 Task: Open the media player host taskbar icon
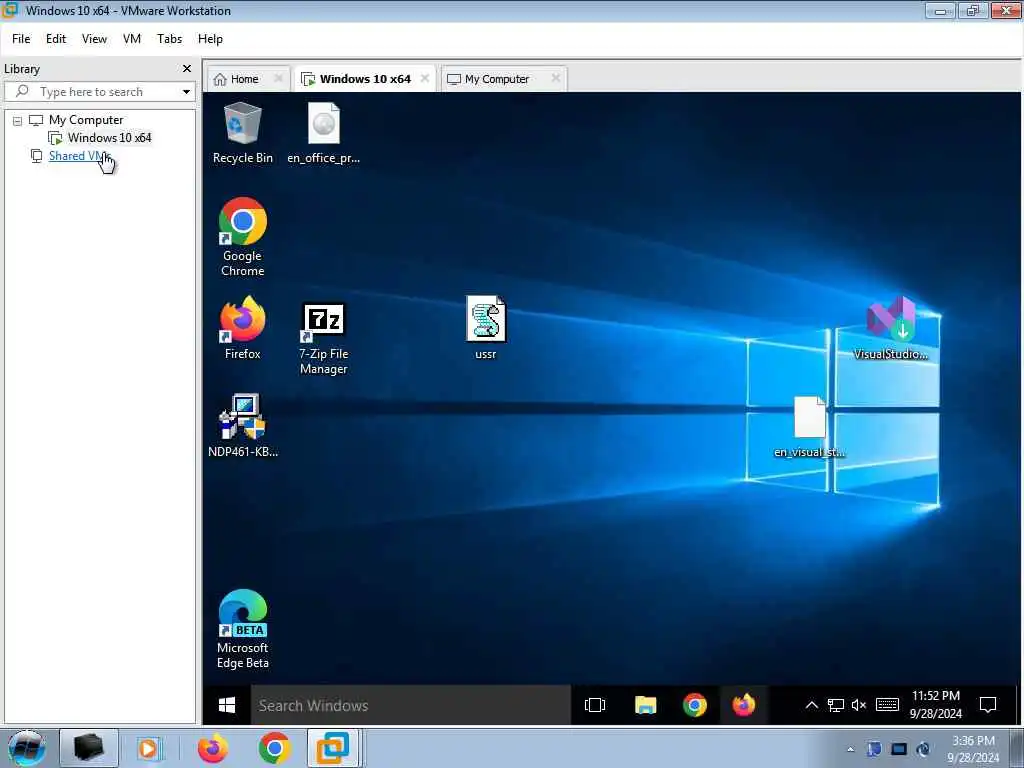coord(148,748)
